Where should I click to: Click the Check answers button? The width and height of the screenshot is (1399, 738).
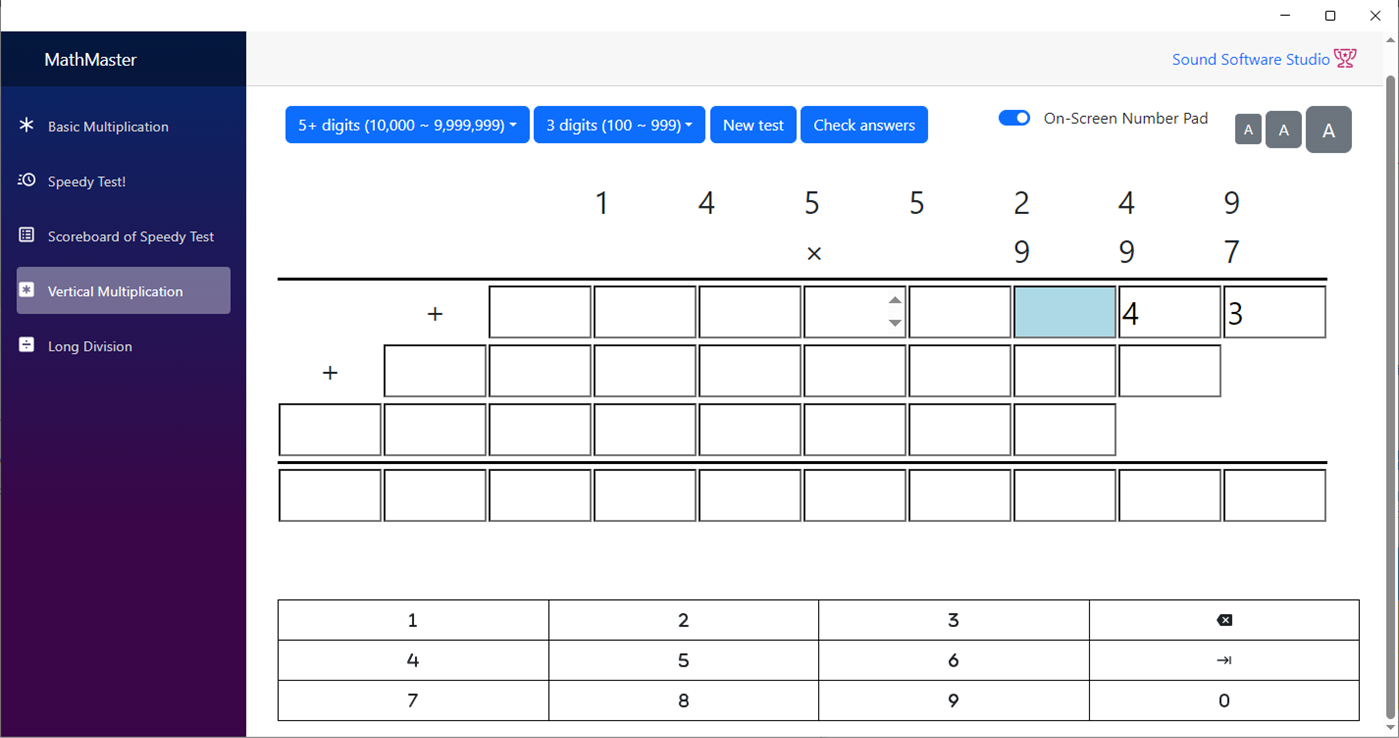click(x=864, y=125)
